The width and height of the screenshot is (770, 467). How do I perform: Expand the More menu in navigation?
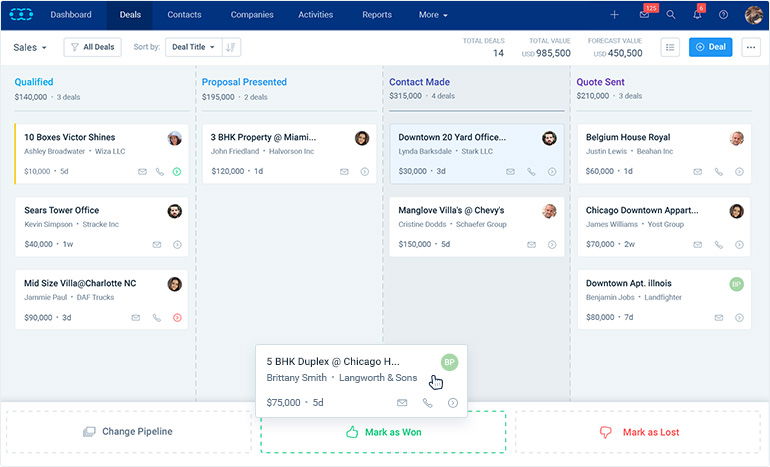point(433,15)
